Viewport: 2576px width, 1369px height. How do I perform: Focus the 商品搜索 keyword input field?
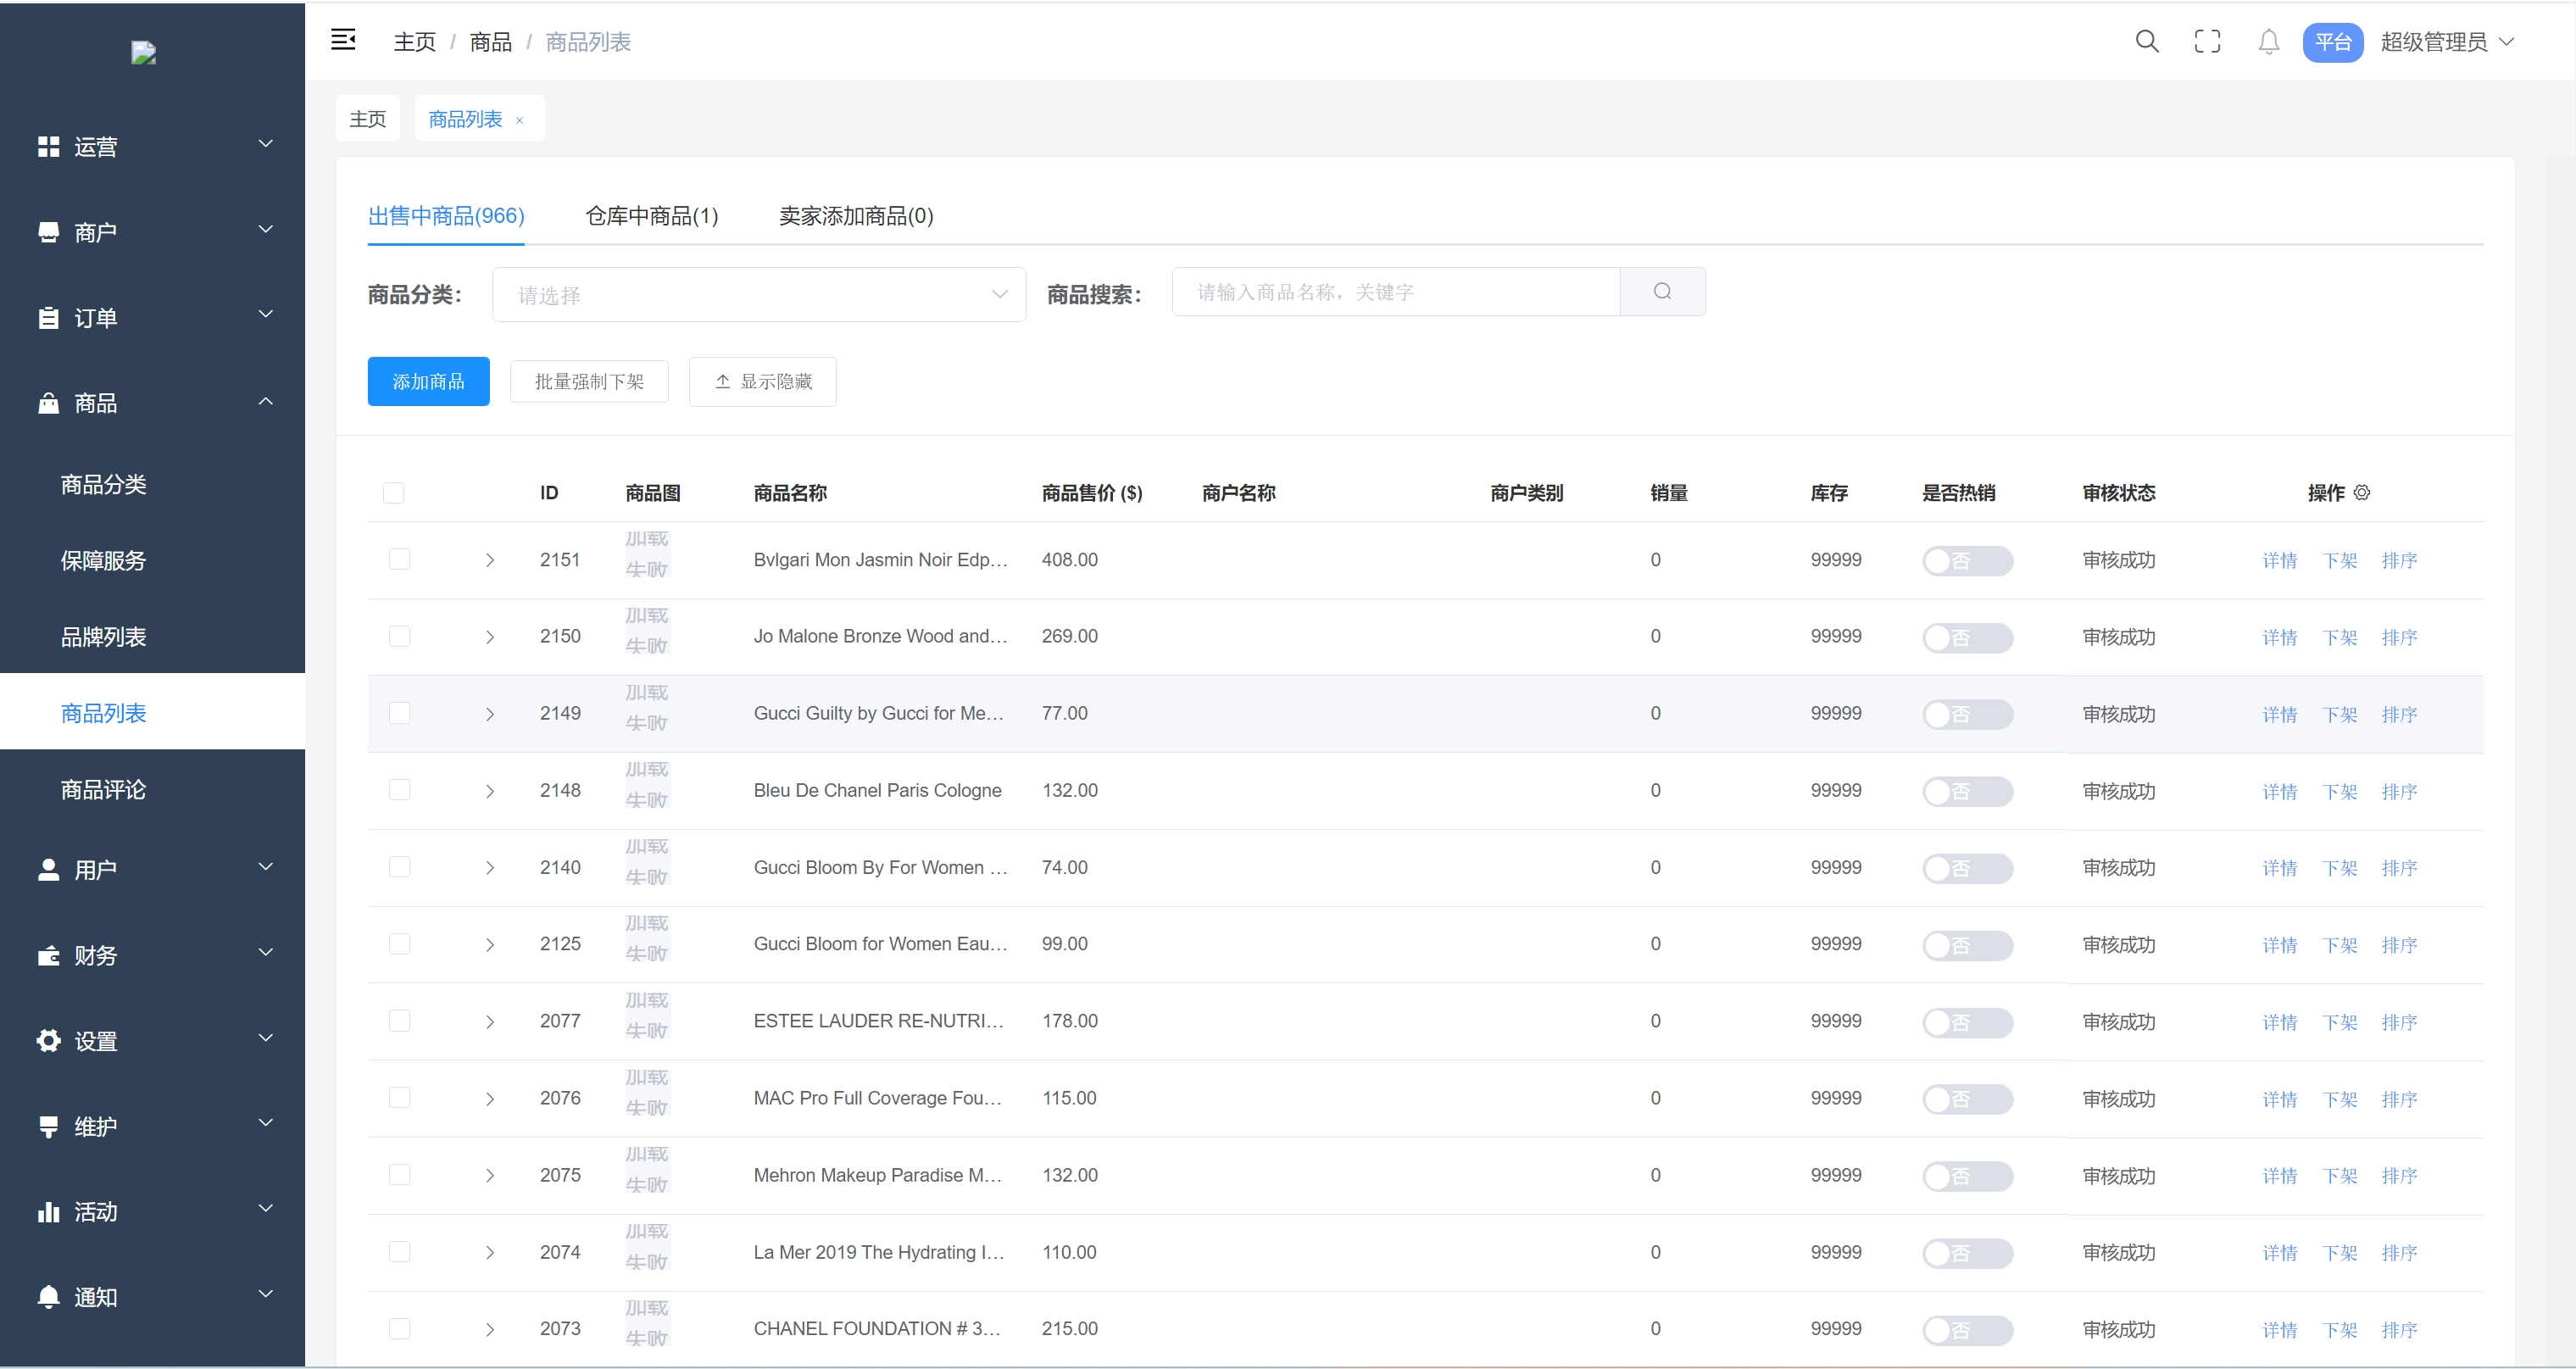[x=1396, y=291]
